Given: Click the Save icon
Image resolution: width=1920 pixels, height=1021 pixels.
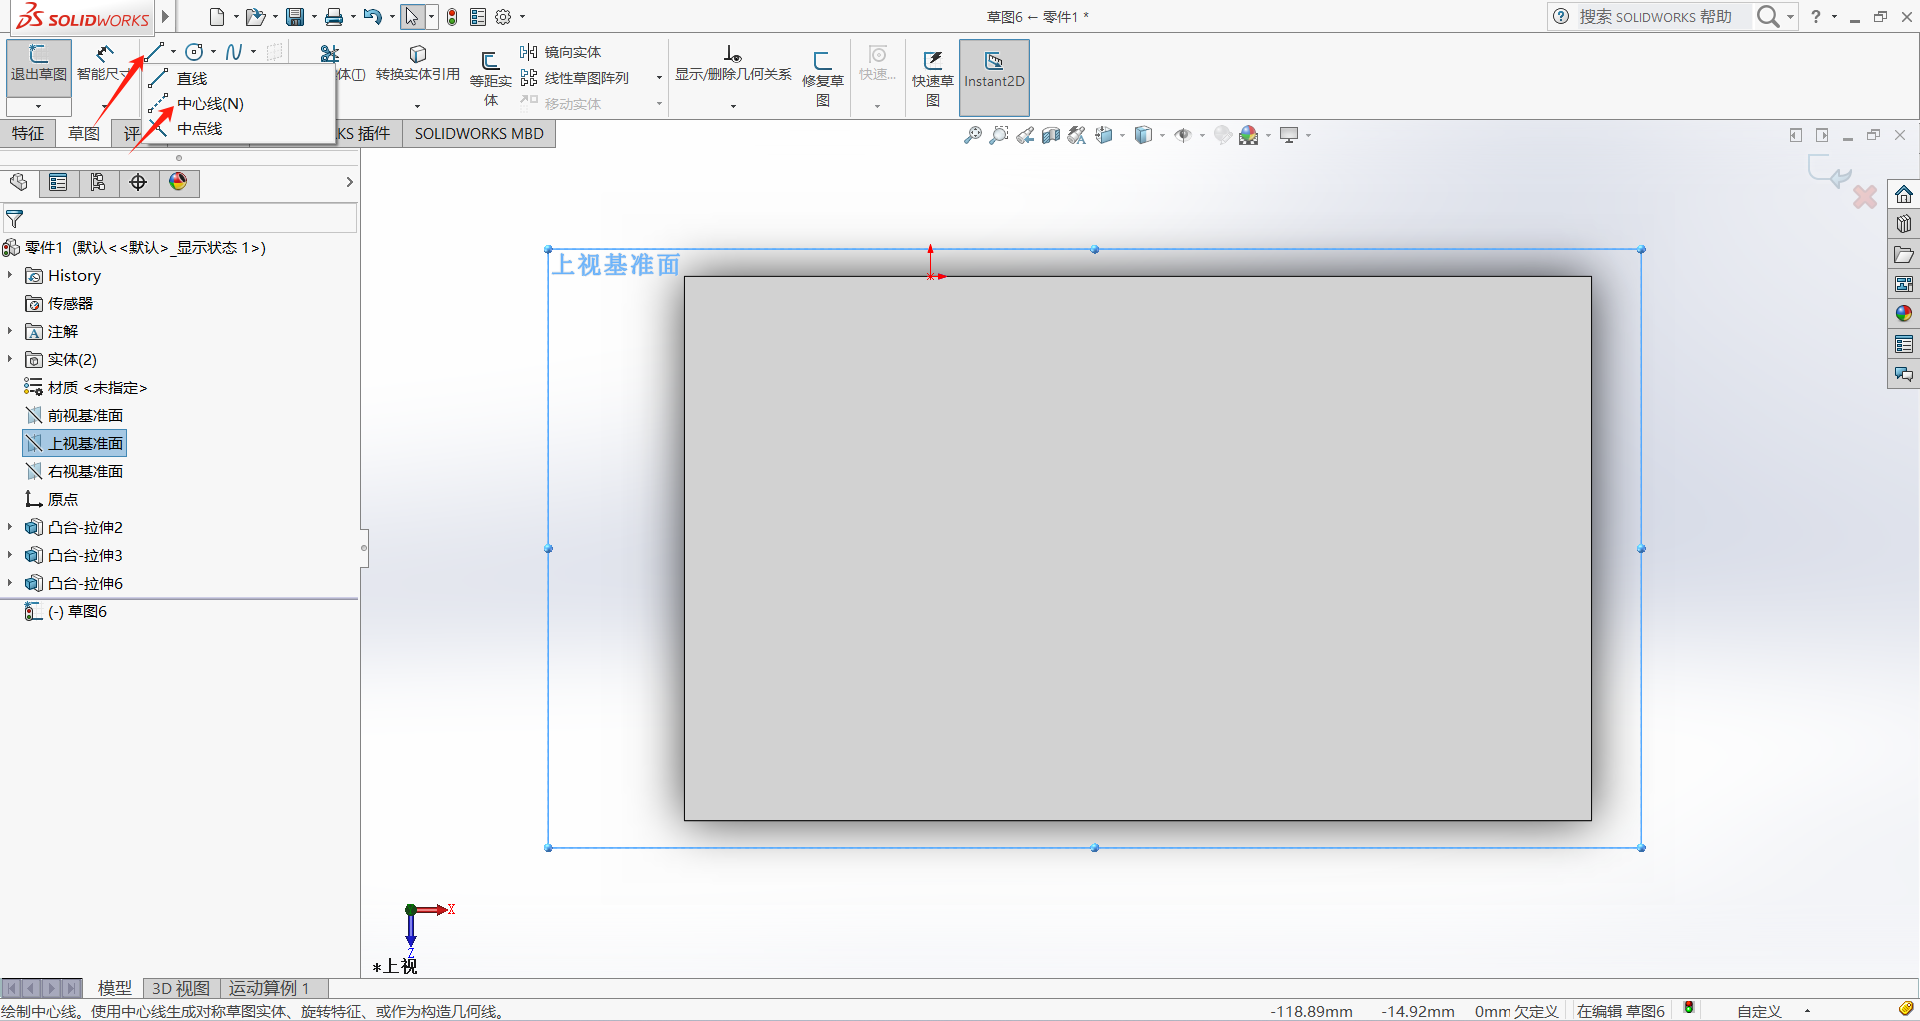Looking at the screenshot, I should coord(295,17).
